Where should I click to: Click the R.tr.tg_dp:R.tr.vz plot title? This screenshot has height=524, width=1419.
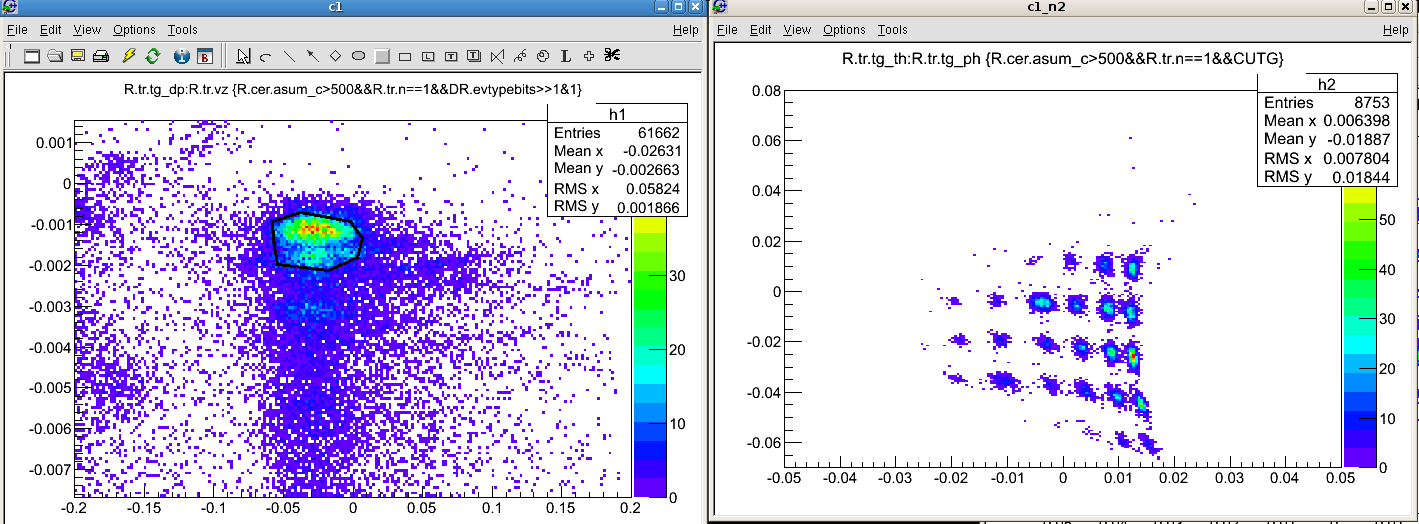[x=353, y=90]
